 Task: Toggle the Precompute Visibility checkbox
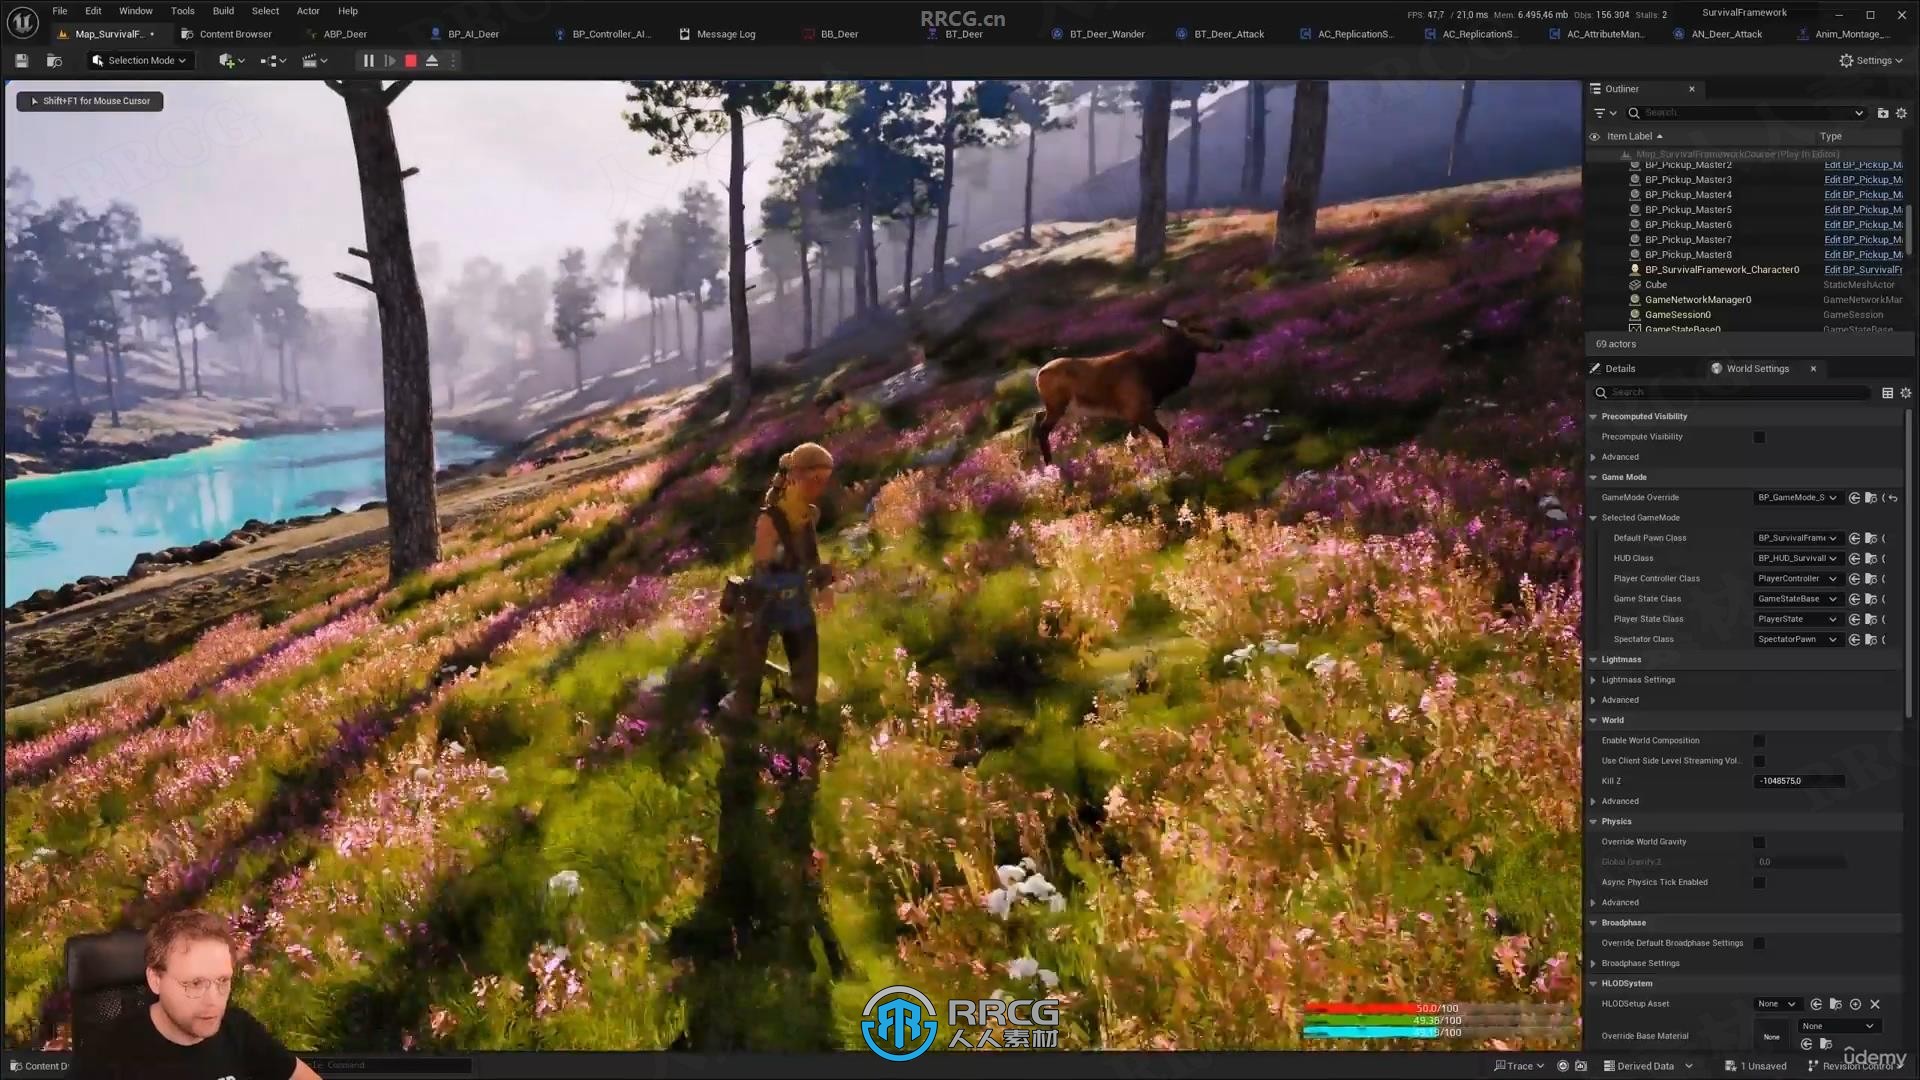pyautogui.click(x=1759, y=437)
